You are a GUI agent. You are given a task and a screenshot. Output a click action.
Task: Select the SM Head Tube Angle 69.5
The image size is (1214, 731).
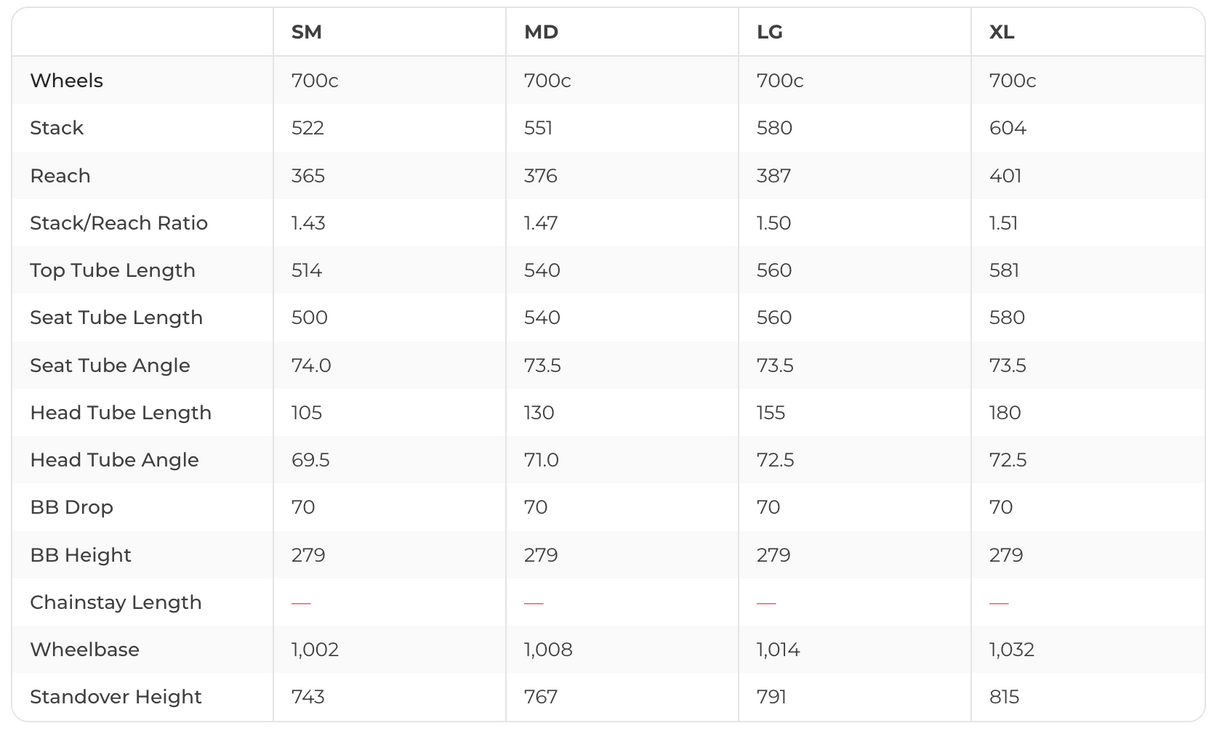point(310,460)
